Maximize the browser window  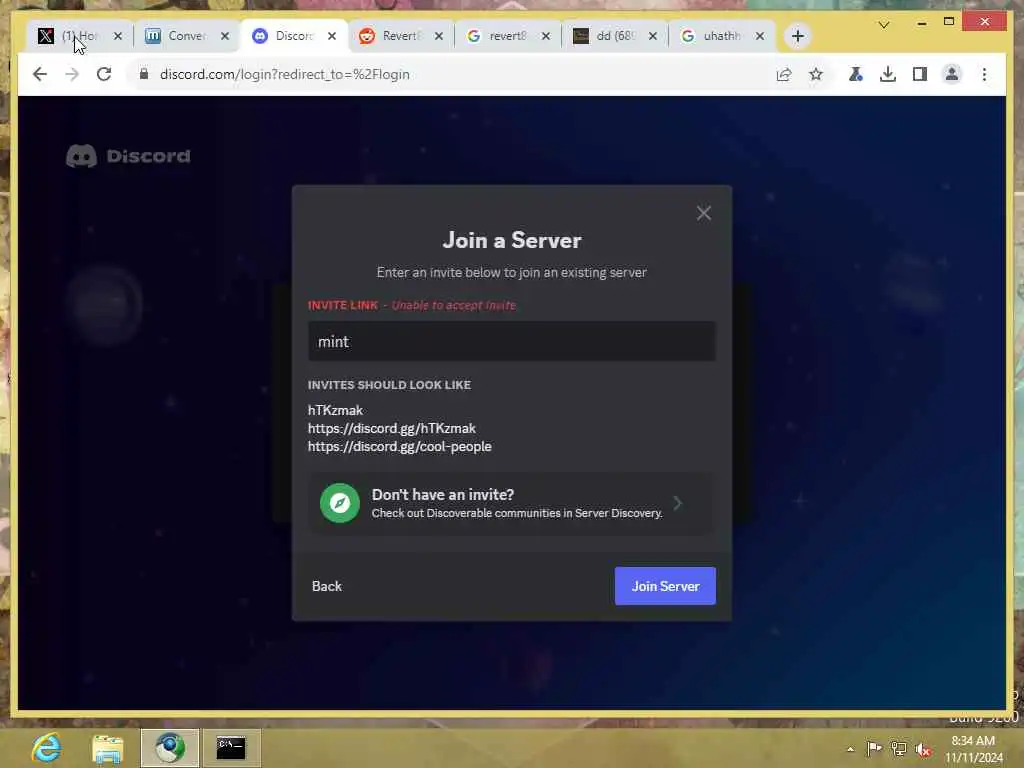coord(949,22)
